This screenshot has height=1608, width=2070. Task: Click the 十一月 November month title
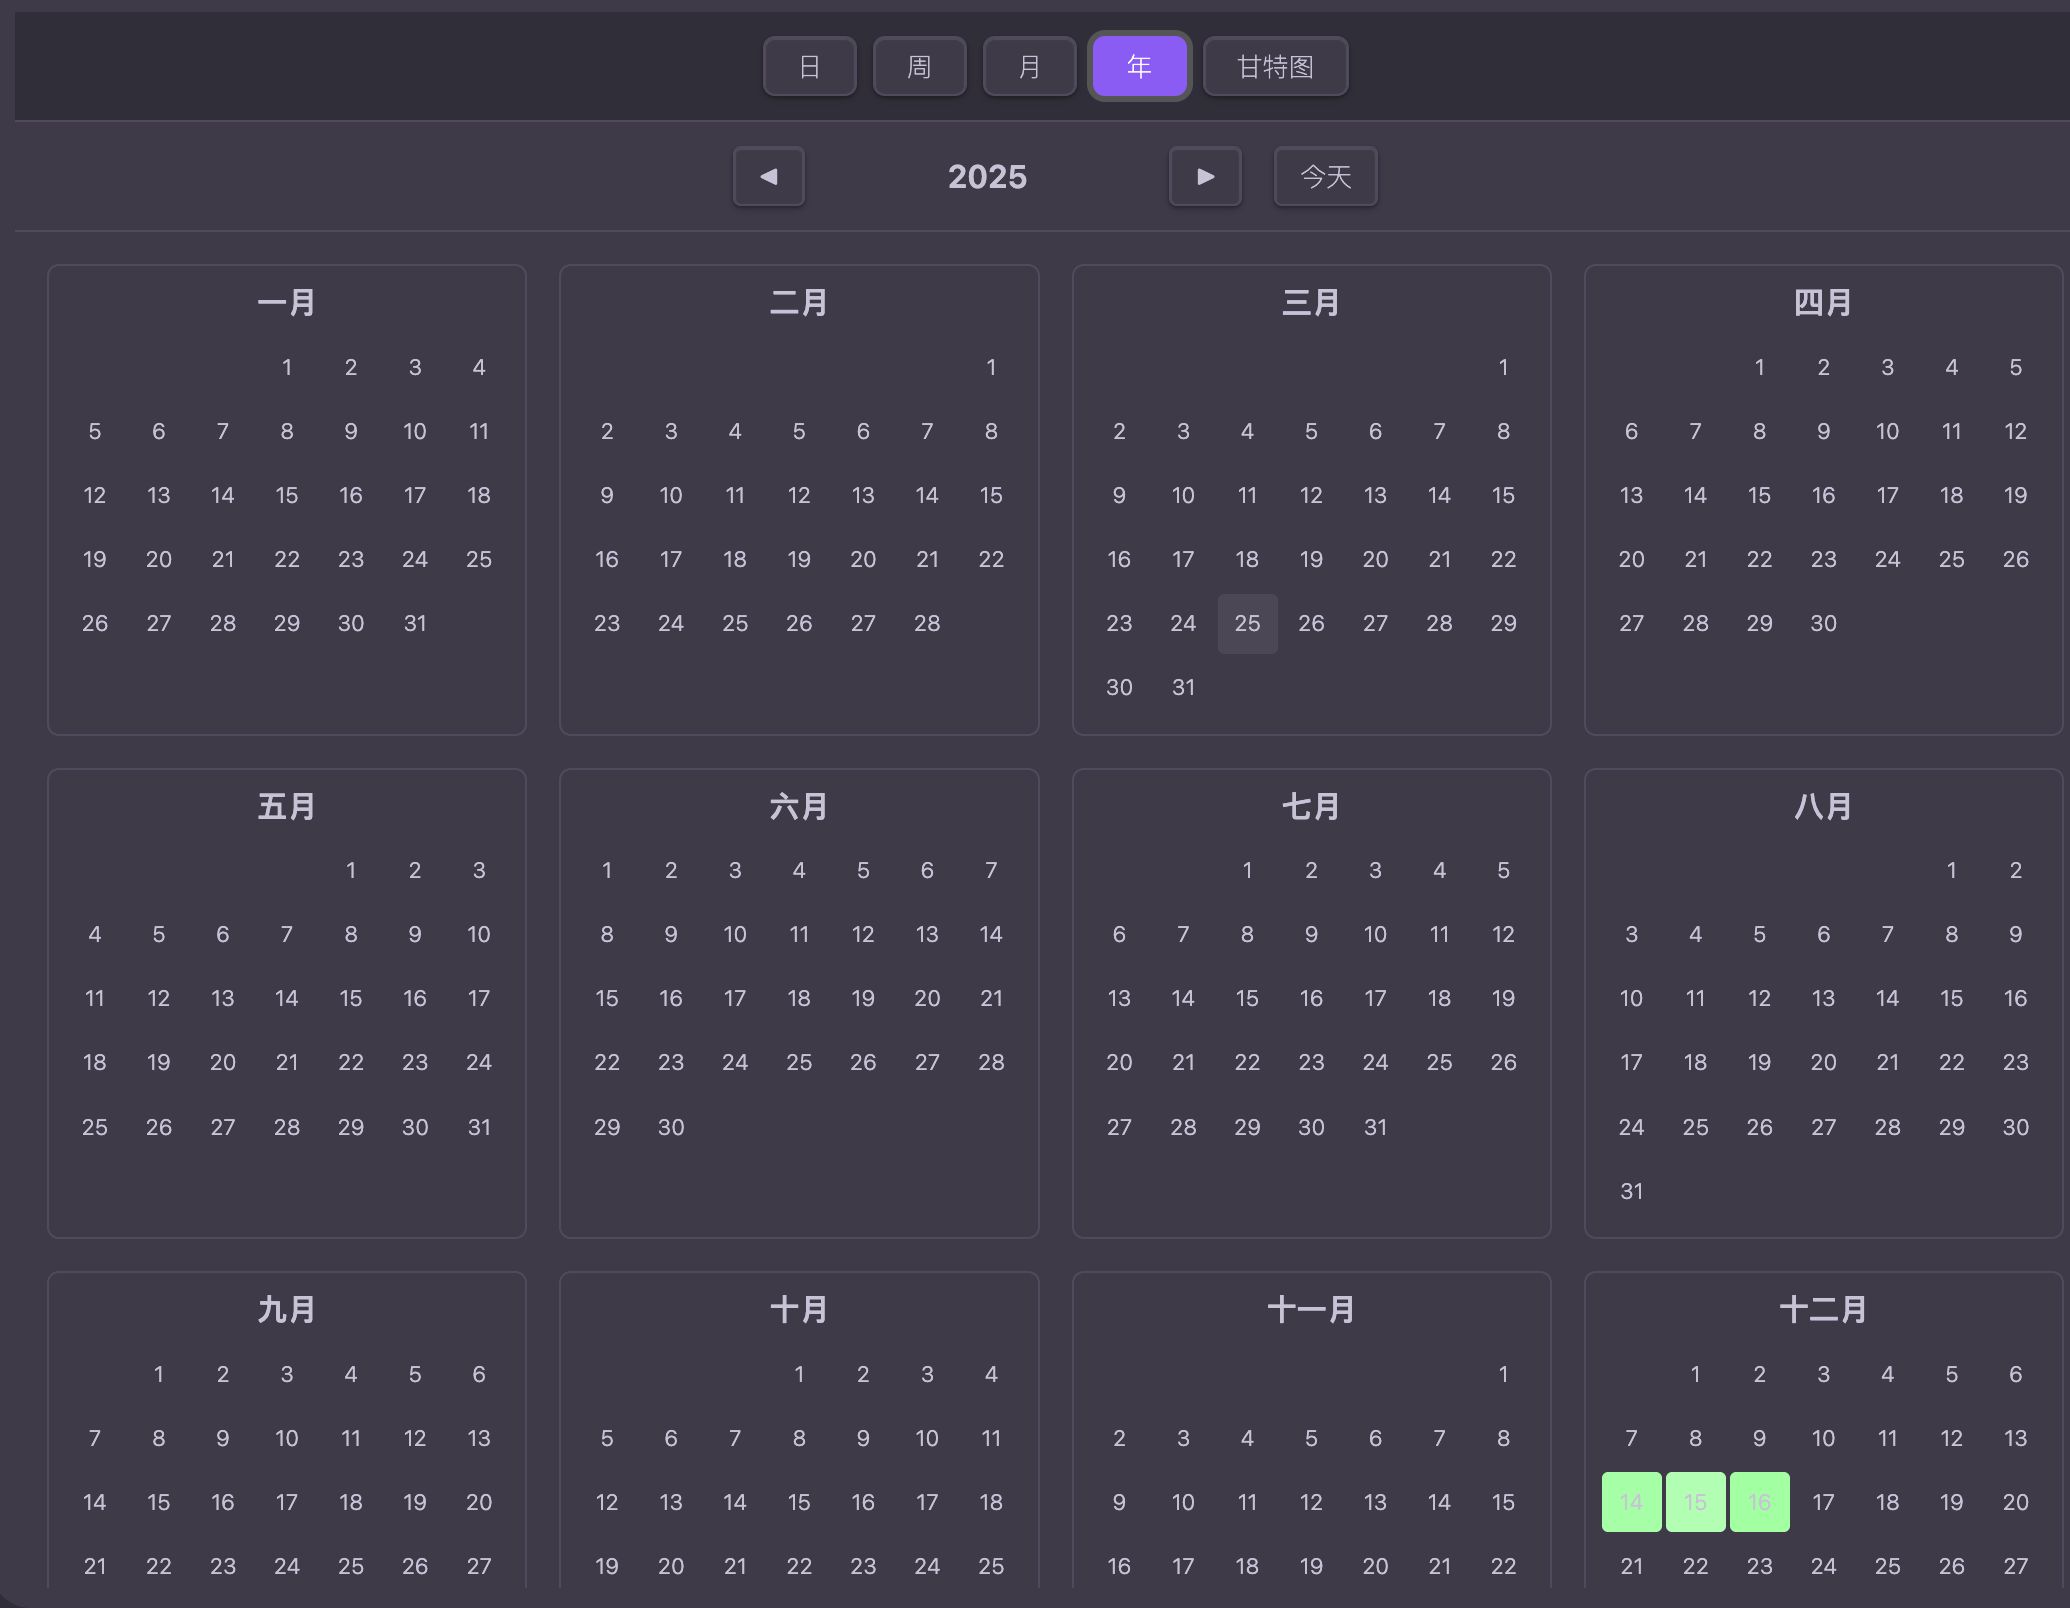pyautogui.click(x=1310, y=1310)
